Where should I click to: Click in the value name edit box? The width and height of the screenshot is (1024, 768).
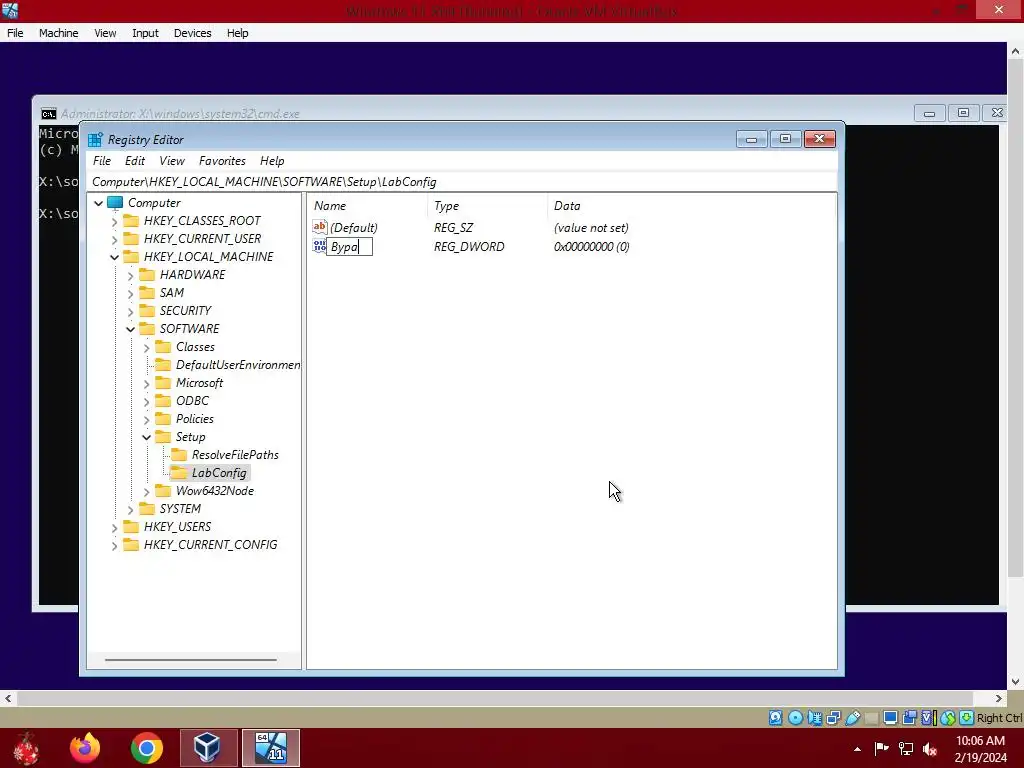[349, 246]
